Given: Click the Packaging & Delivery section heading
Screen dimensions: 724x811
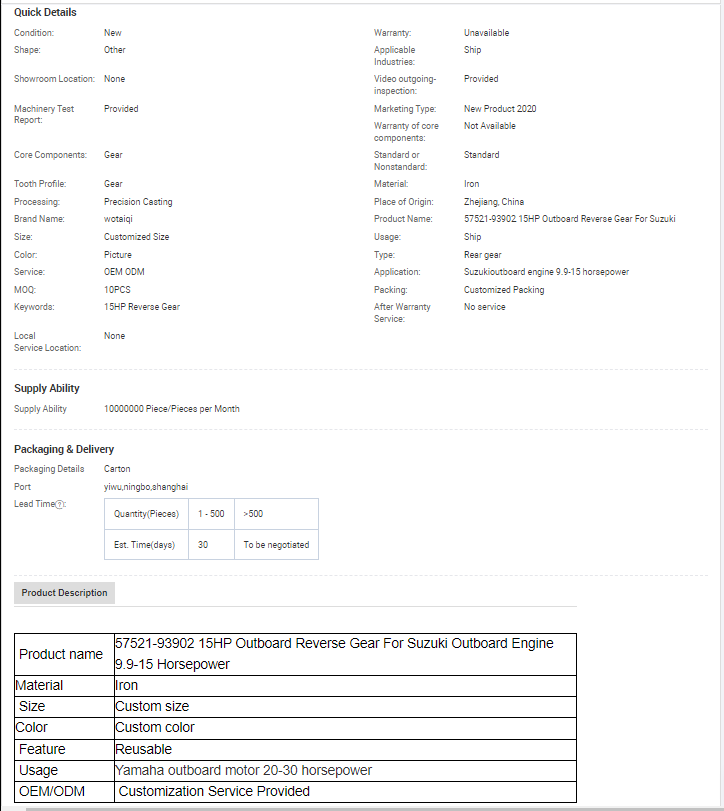Looking at the screenshot, I should point(64,449).
